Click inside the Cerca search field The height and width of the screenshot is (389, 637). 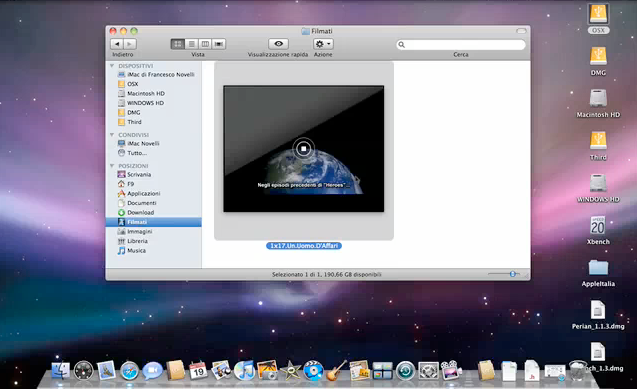coord(461,44)
